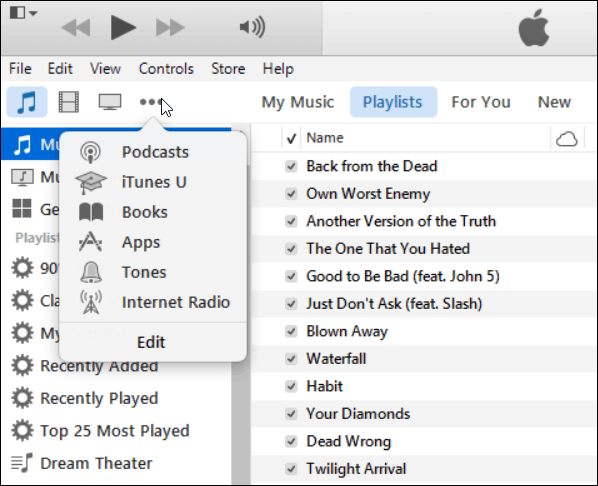Open the Controls menu
This screenshot has height=486, width=598.
coord(166,69)
